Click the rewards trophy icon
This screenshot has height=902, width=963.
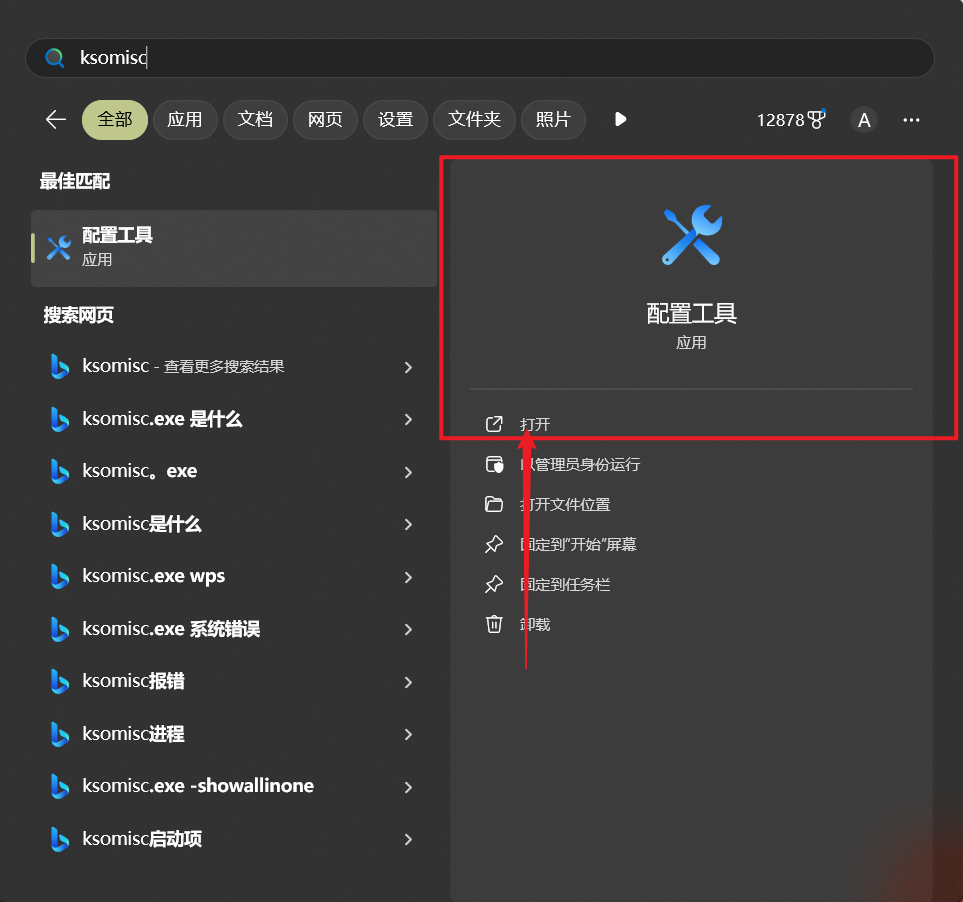816,119
